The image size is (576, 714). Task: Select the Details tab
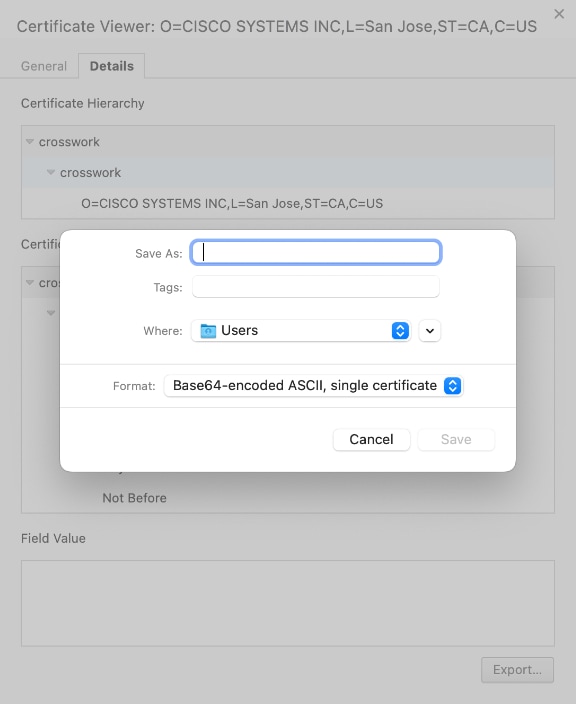click(112, 66)
